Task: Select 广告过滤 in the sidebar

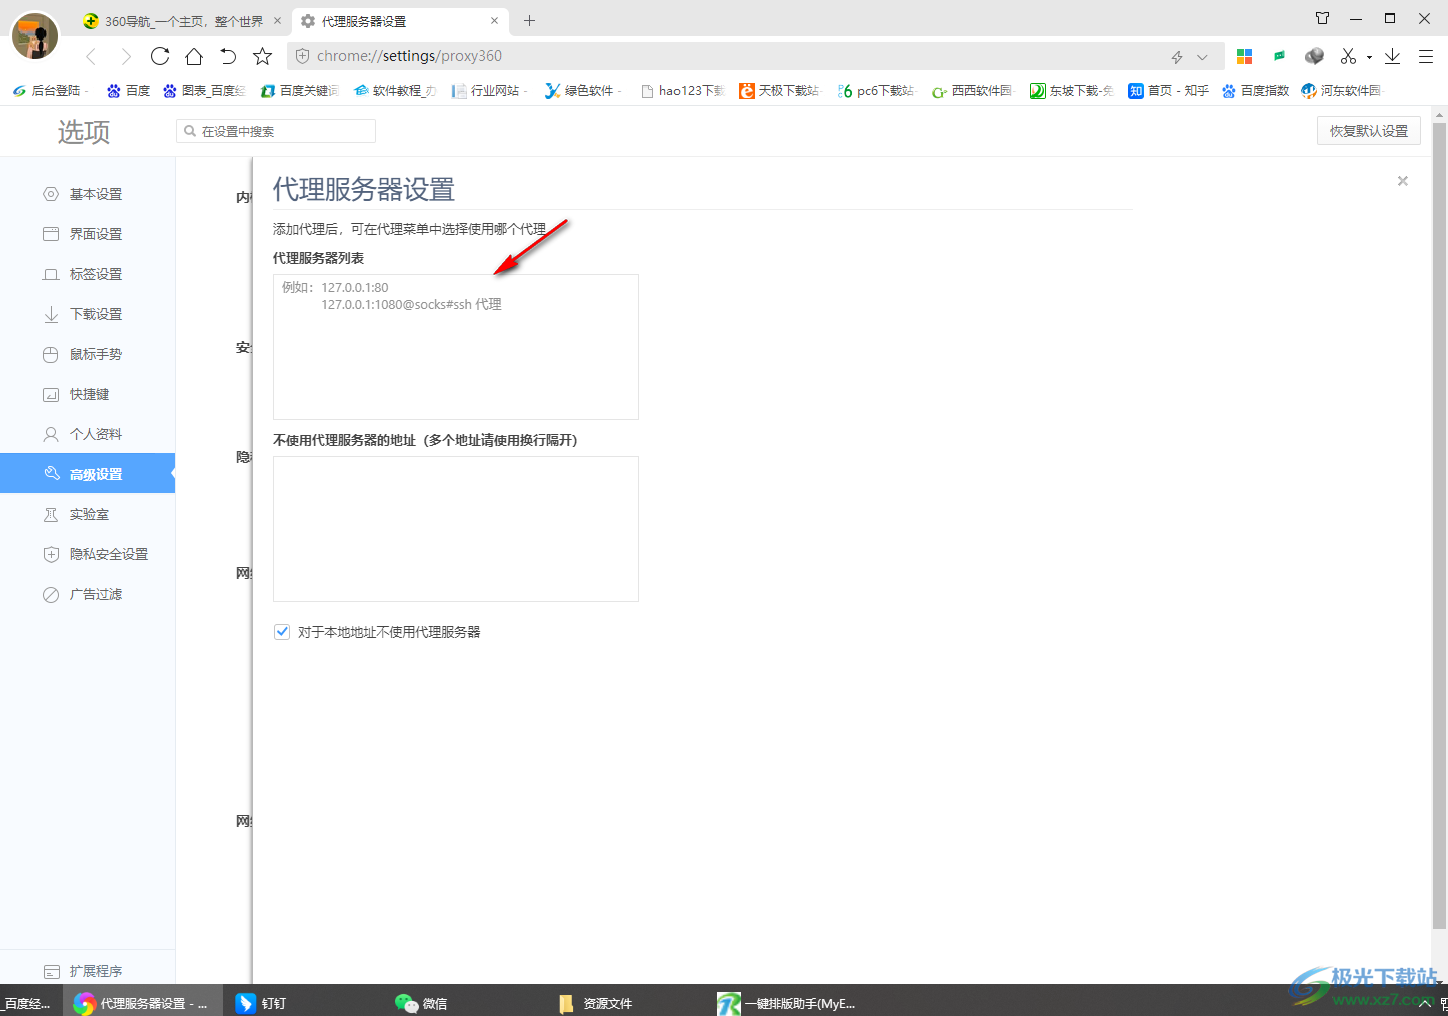Action: click(x=87, y=594)
